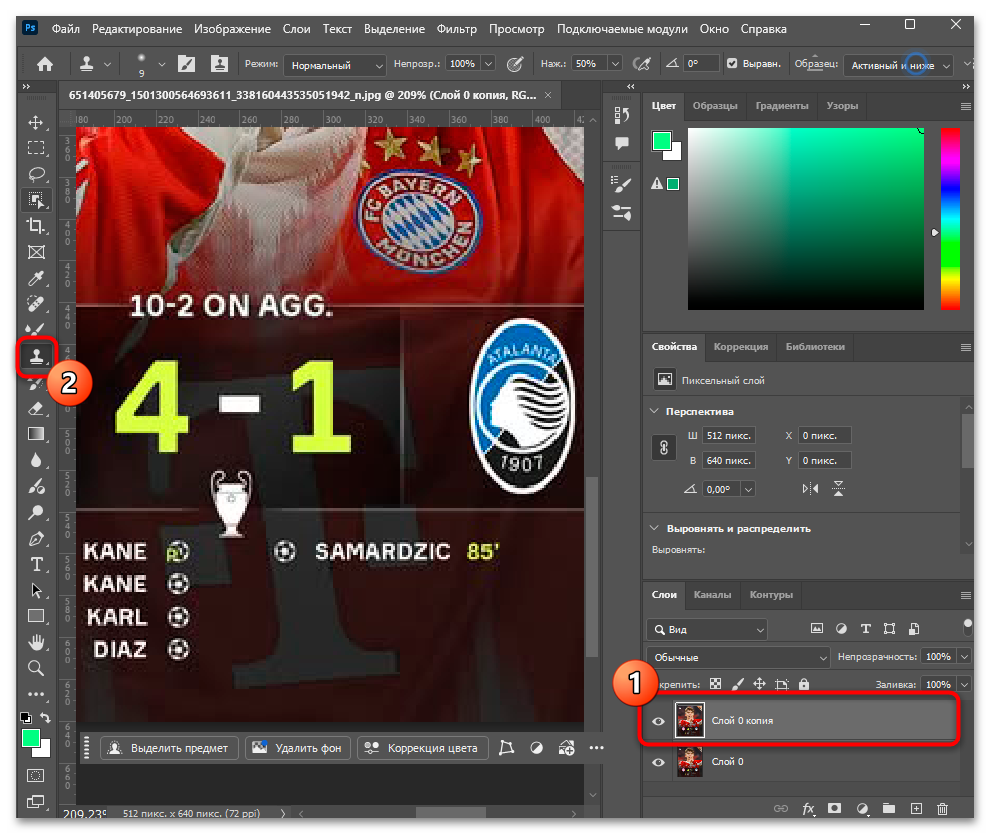Select the Spot Healing Brush tool
Viewport: 990px width, 834px height.
pos(36,304)
